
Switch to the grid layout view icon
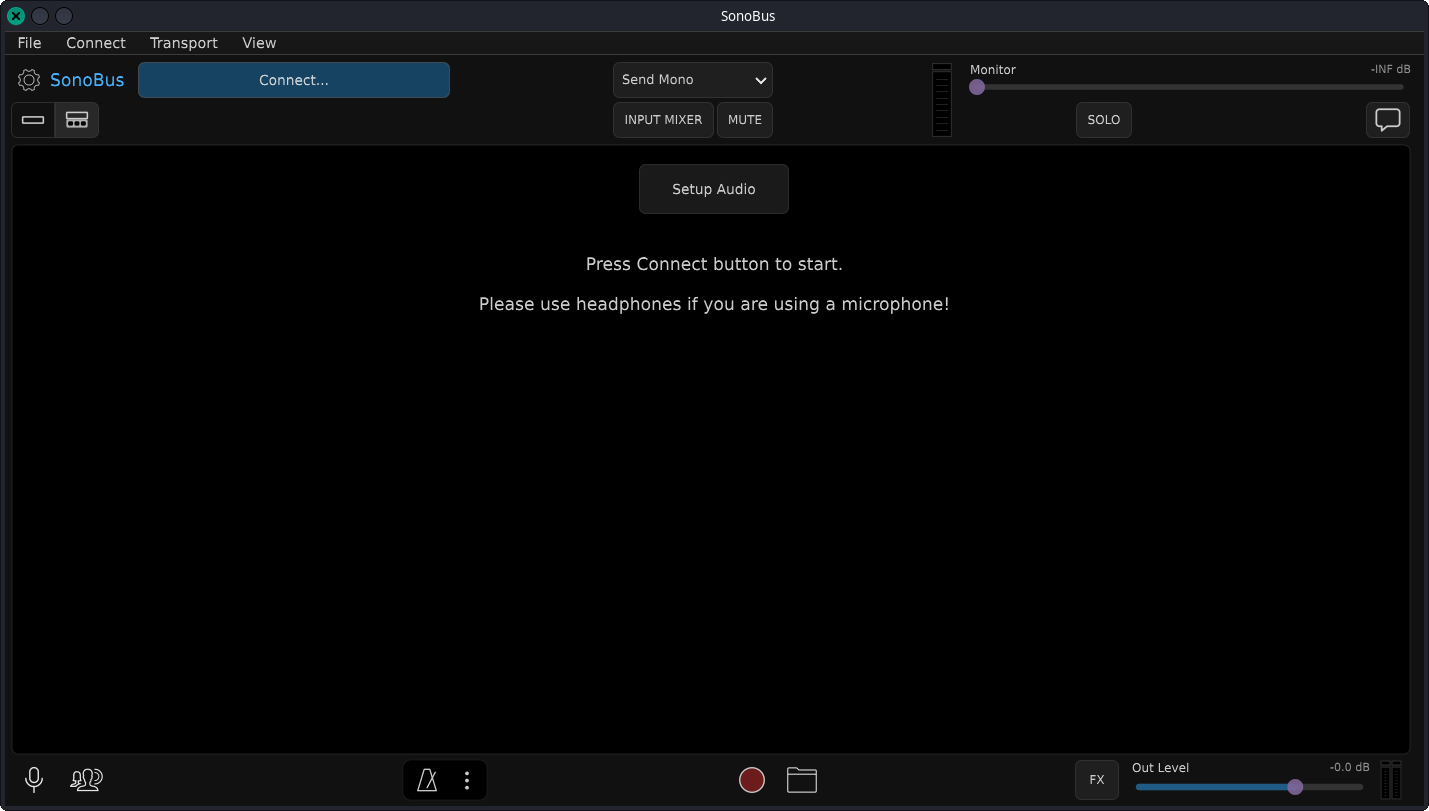(x=77, y=120)
